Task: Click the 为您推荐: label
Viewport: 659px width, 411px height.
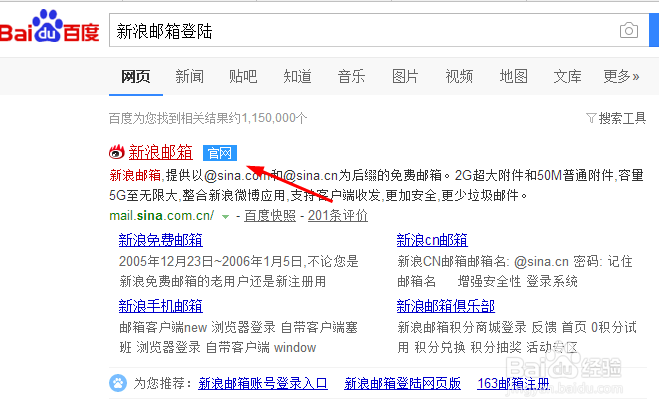Action: 163,383
